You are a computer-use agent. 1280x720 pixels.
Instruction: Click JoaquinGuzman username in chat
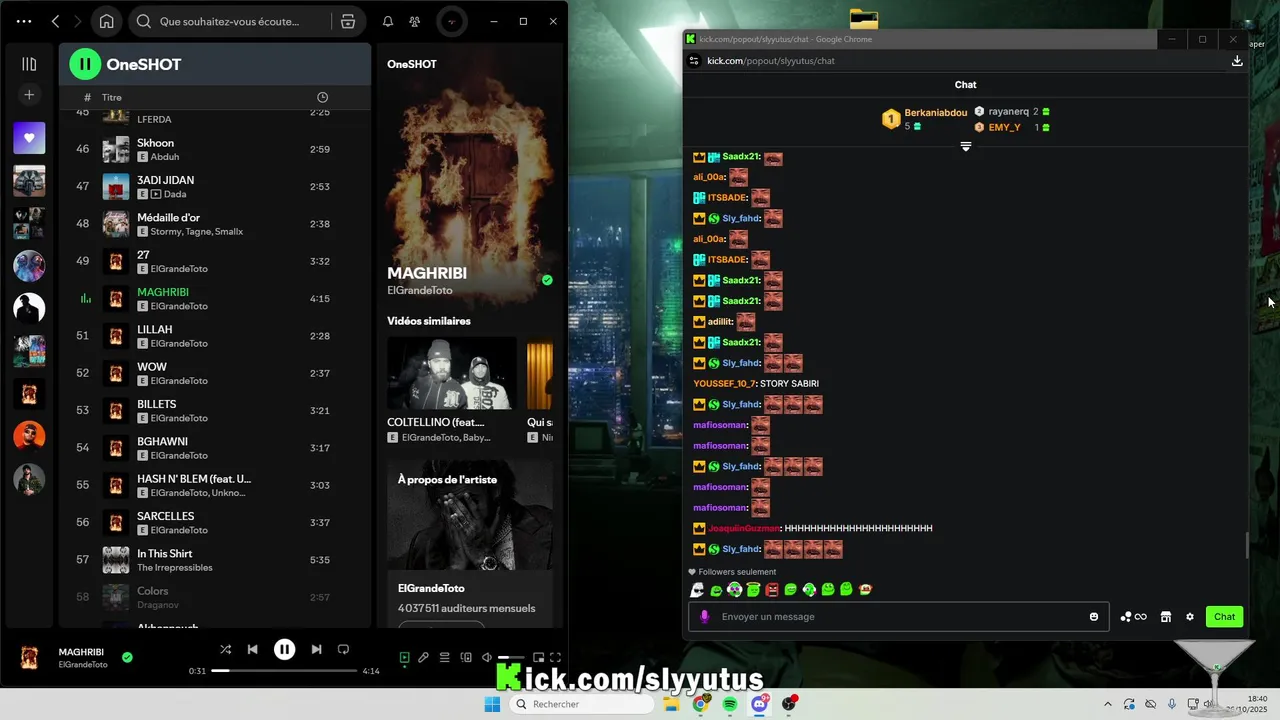coord(743,528)
